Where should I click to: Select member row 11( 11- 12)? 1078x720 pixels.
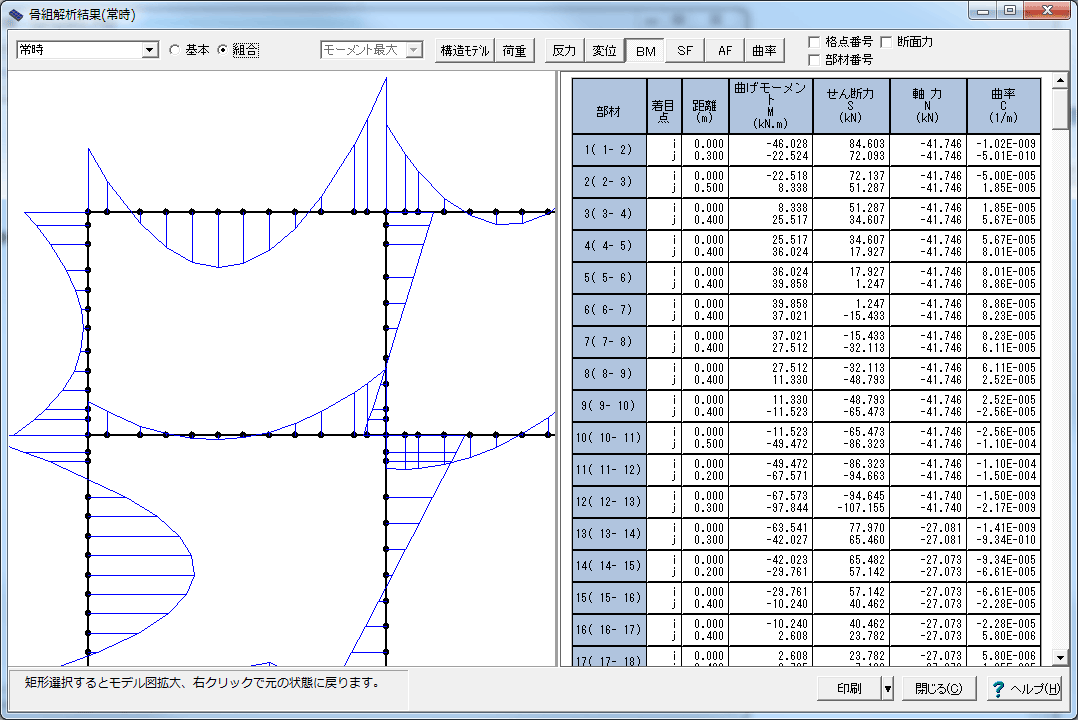609,470
